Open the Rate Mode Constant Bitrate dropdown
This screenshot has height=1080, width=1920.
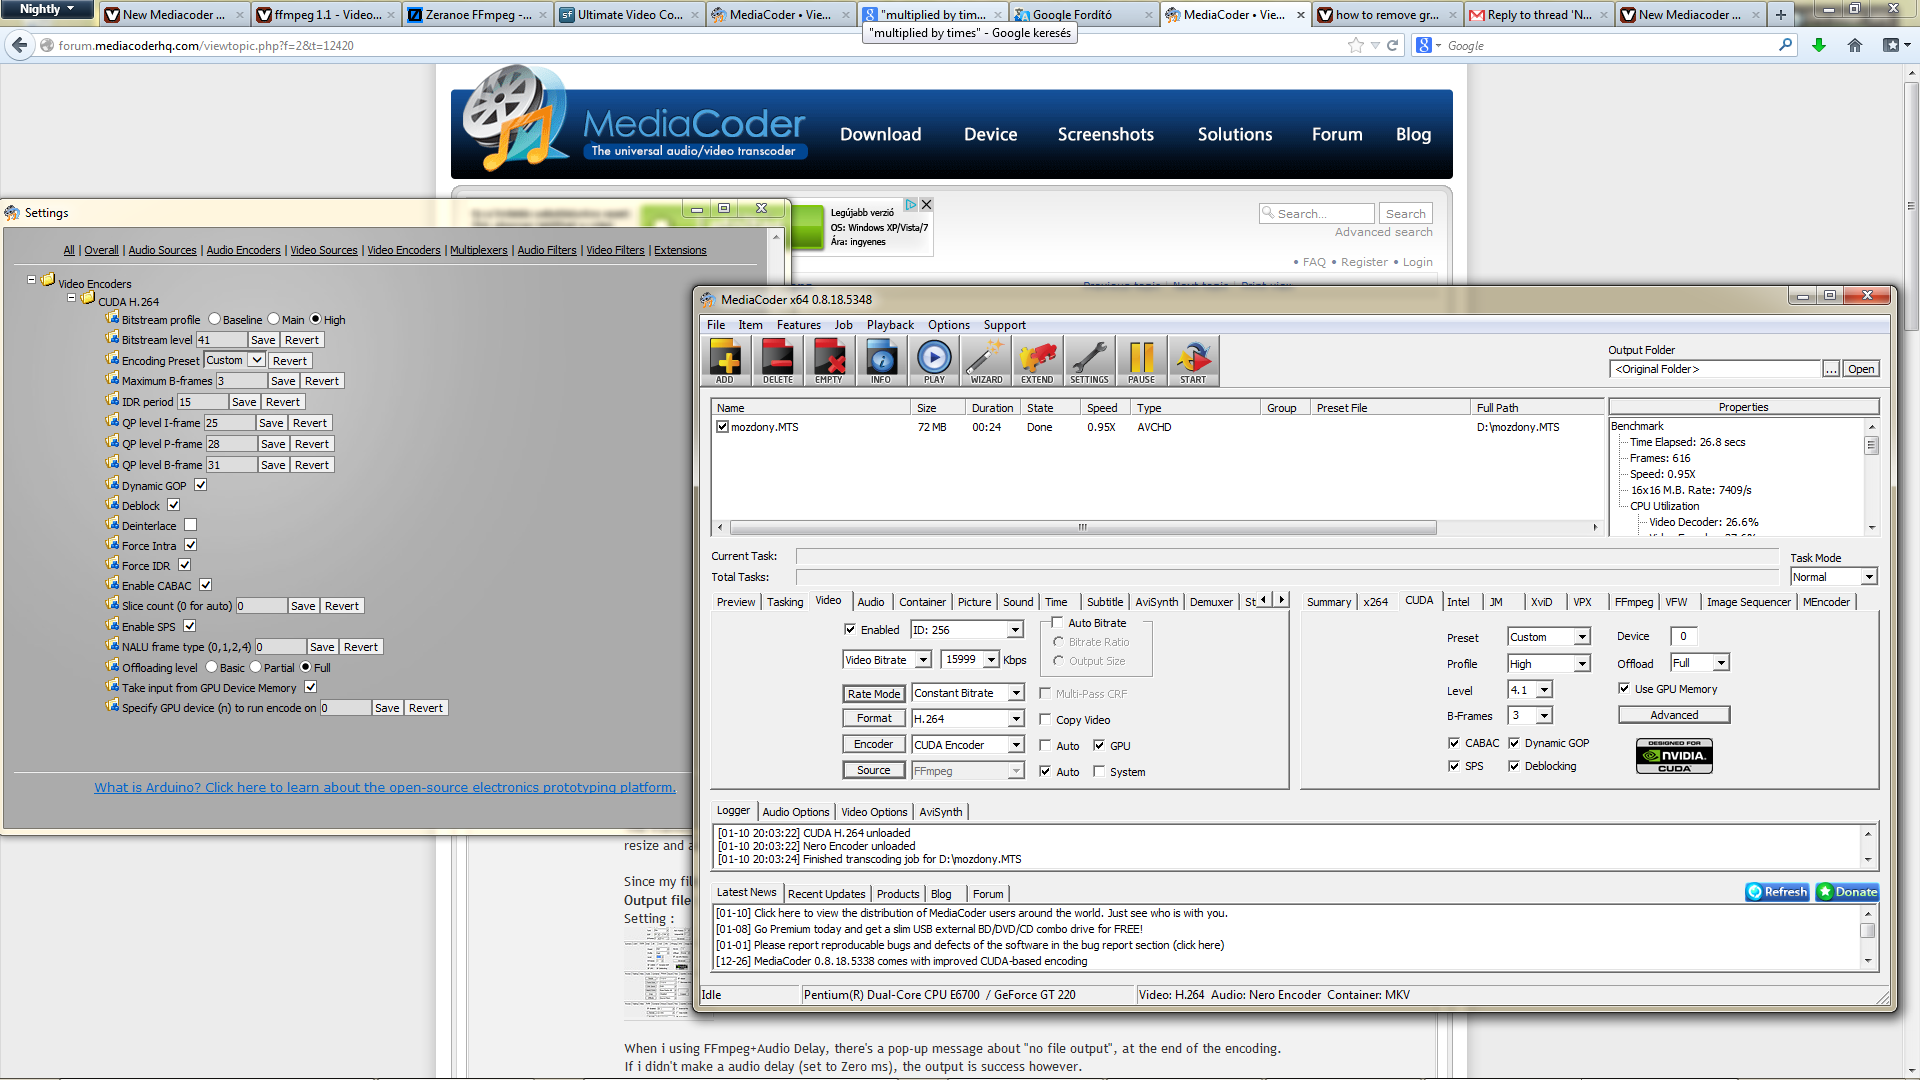coord(1016,693)
